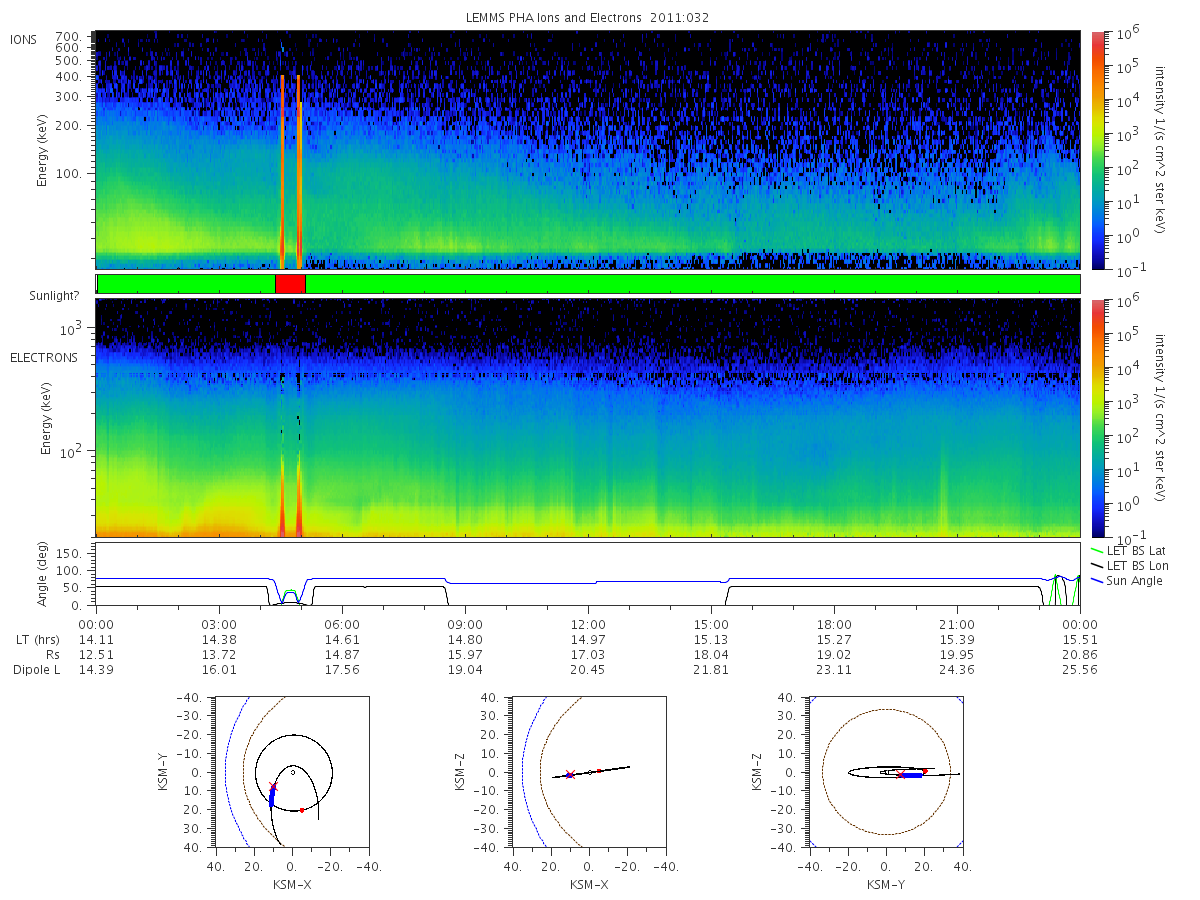Screen dimensions: 1200x900
Task: Click the LT value 14.11
Action: click(96, 638)
